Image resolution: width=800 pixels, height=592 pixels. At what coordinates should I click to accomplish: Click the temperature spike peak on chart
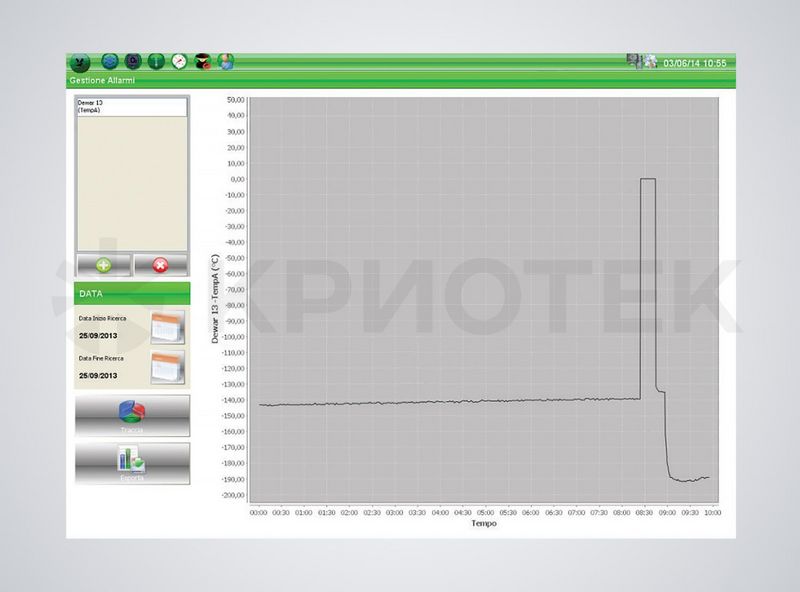coord(648,179)
